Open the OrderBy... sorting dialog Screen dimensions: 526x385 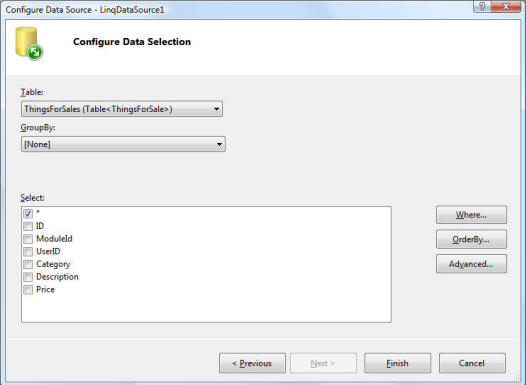coord(471,239)
